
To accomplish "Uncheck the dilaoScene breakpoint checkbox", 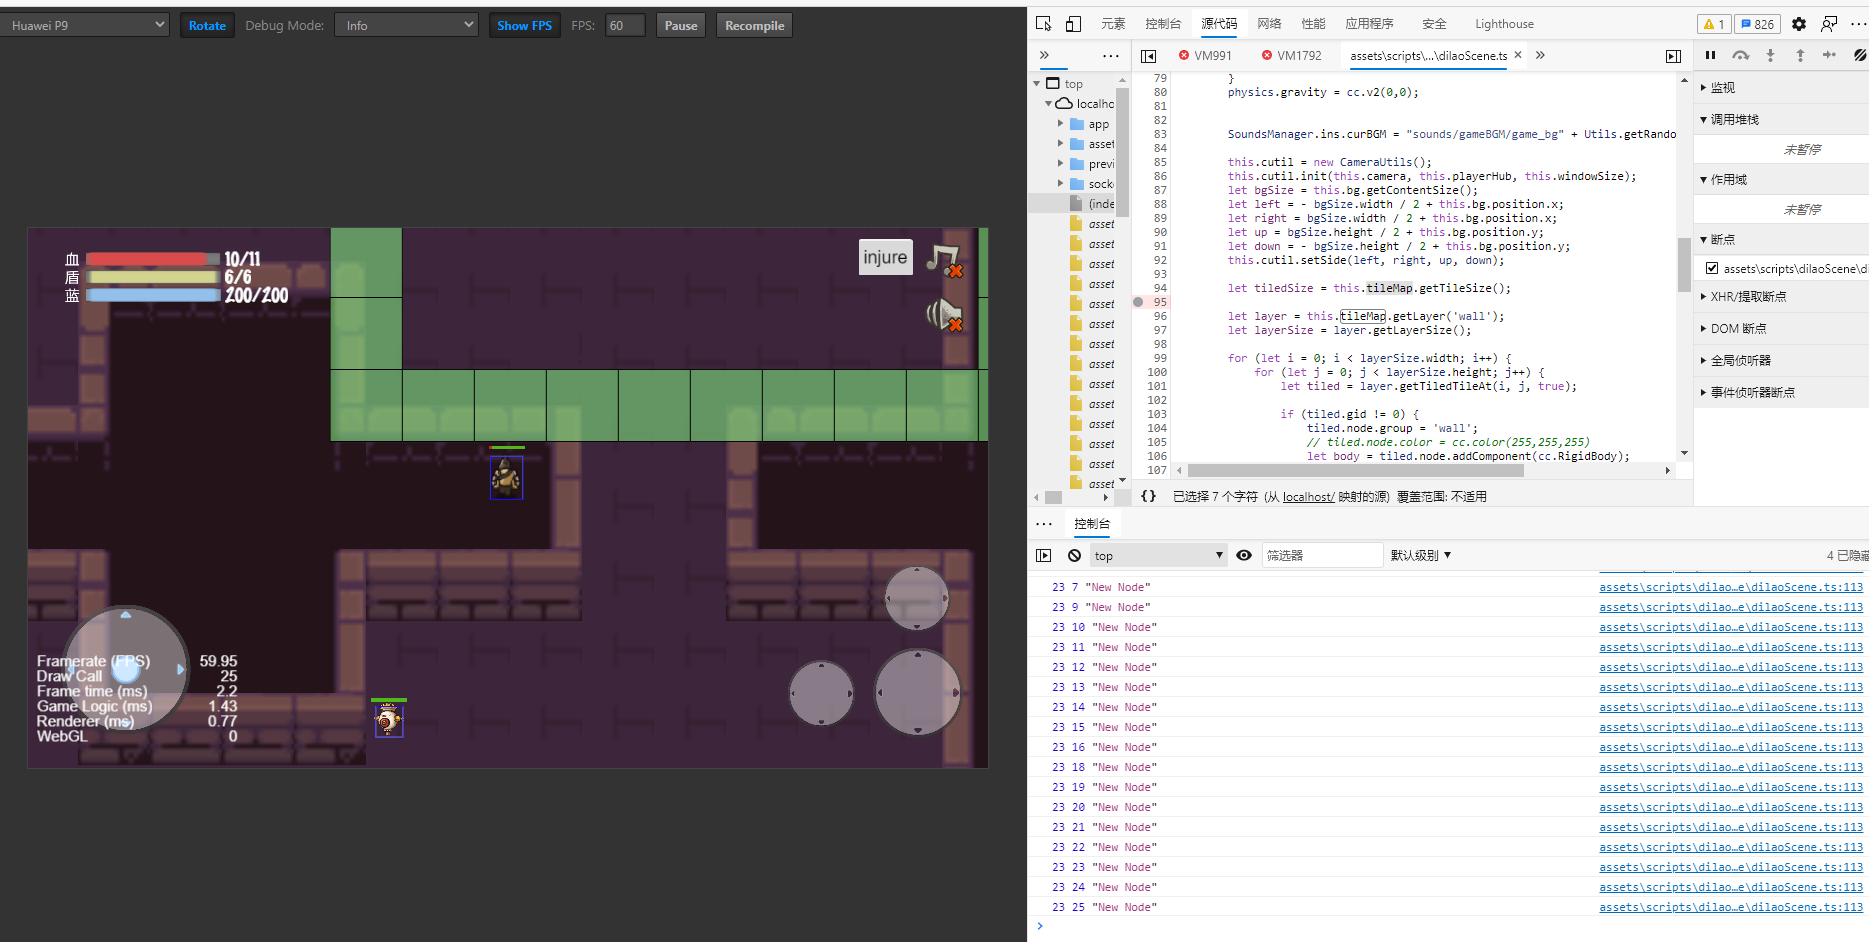I will 1712,268.
